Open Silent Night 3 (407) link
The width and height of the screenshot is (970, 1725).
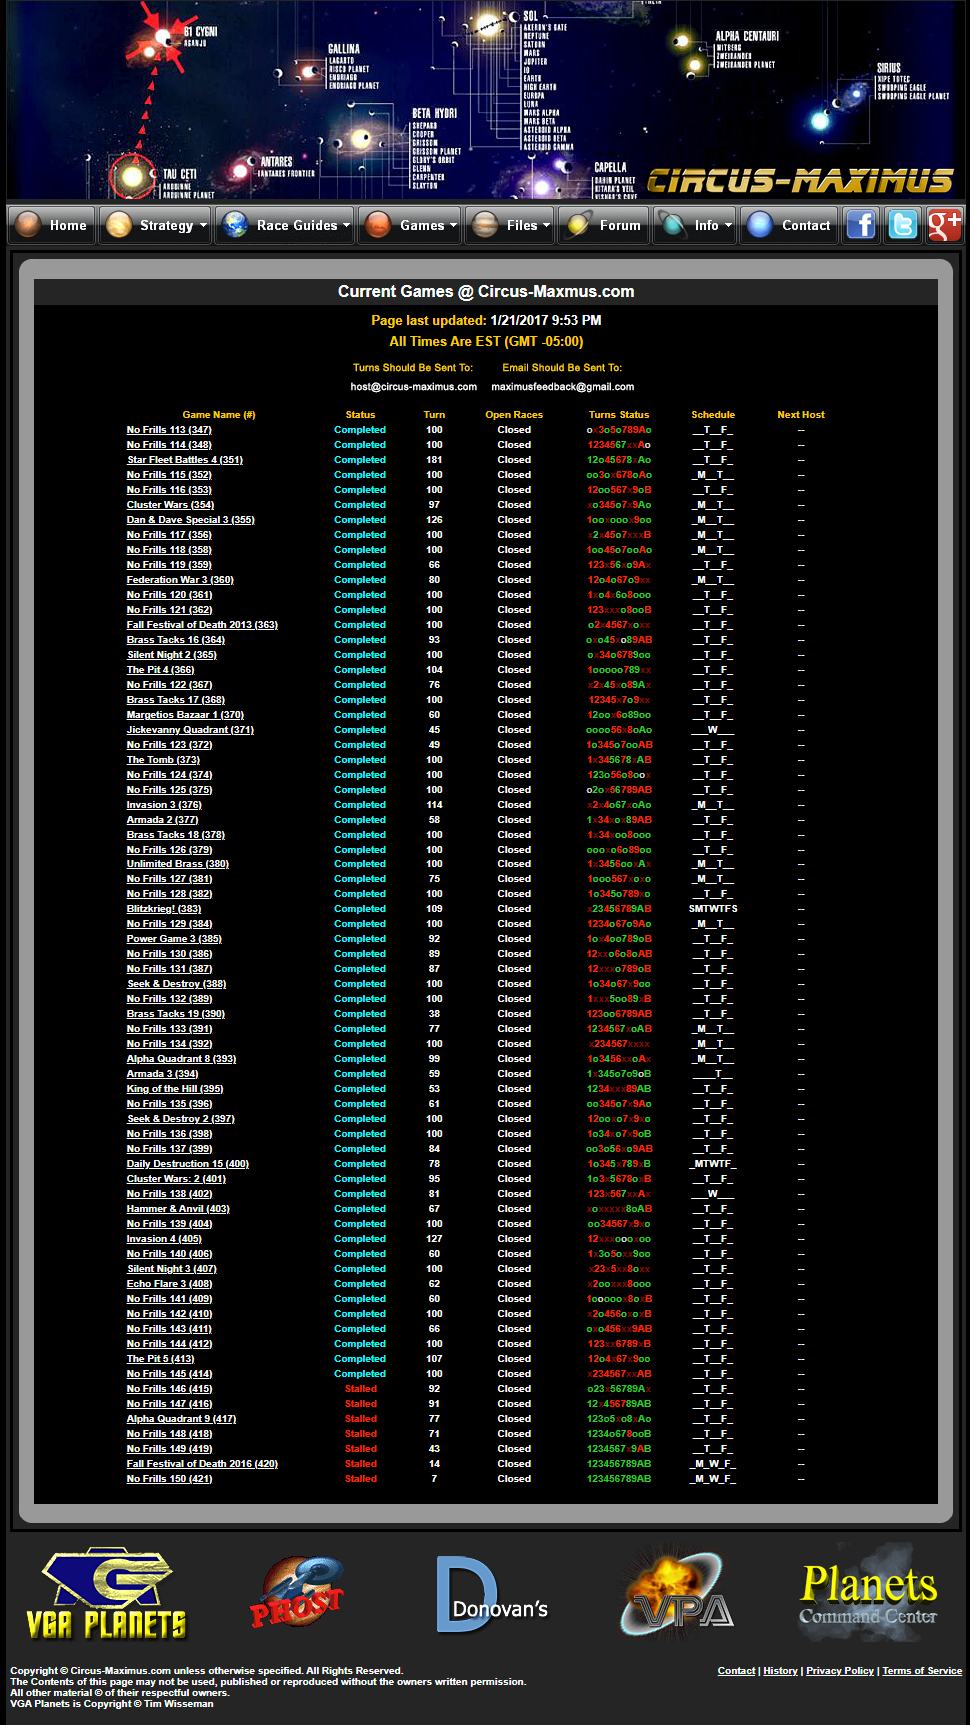[x=171, y=1269]
